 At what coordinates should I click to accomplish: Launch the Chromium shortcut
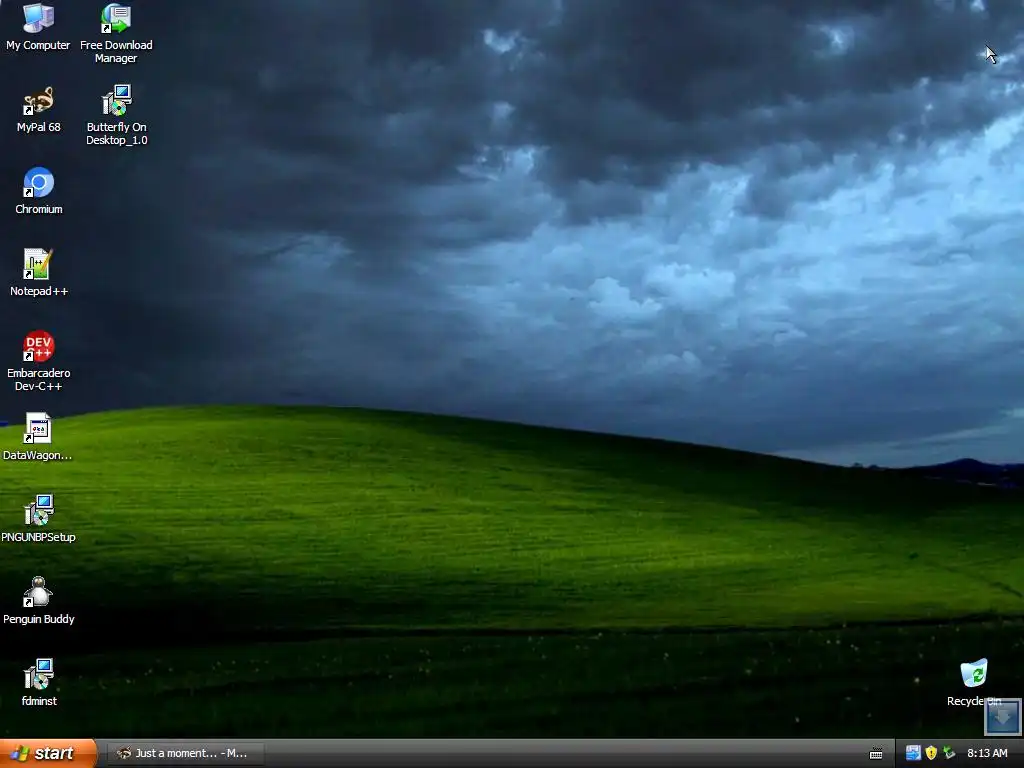pyautogui.click(x=39, y=191)
